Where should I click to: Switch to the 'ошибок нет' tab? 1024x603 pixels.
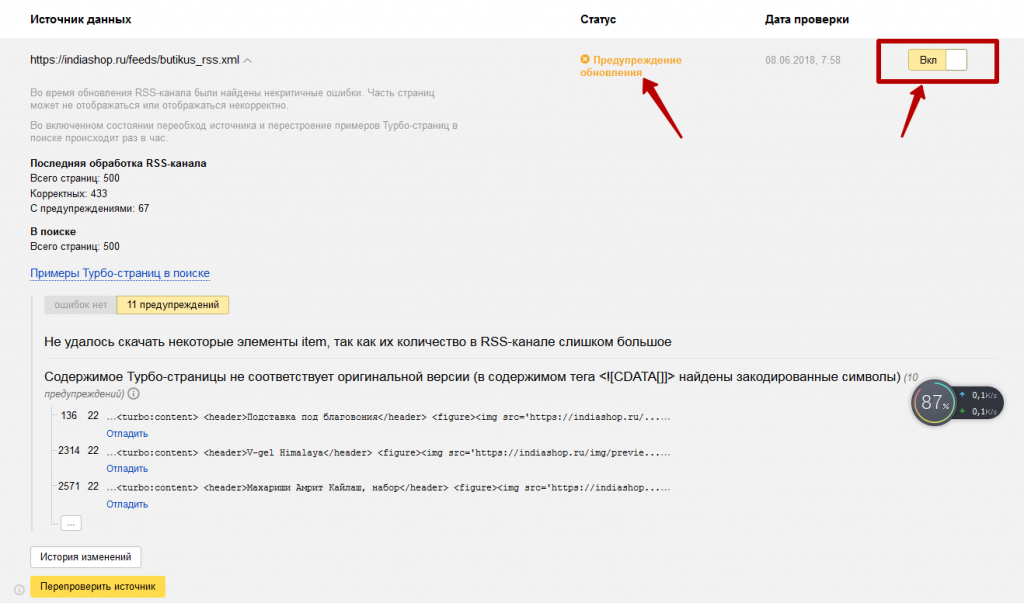tap(80, 306)
